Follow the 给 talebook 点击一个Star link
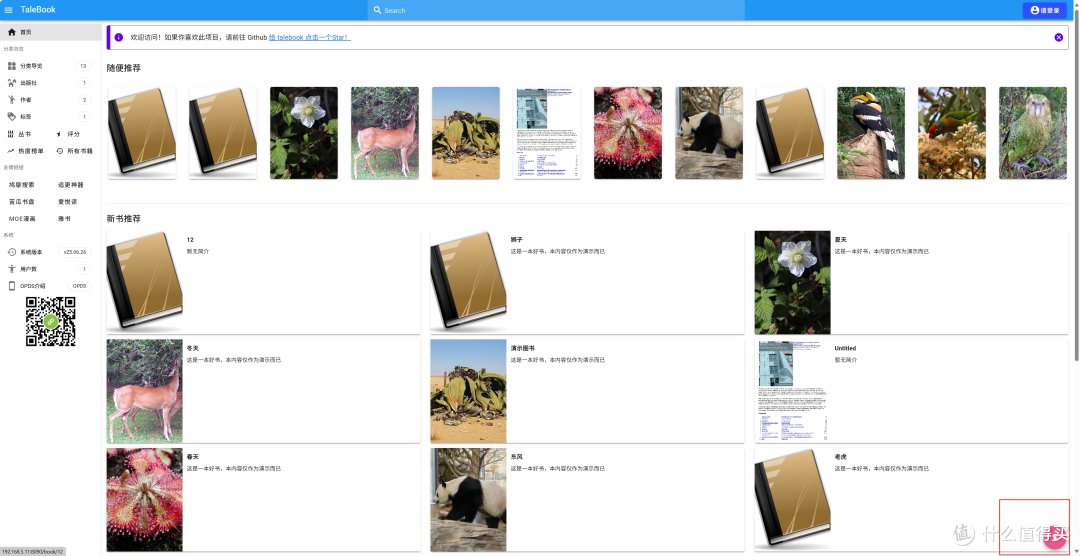 [x=309, y=37]
